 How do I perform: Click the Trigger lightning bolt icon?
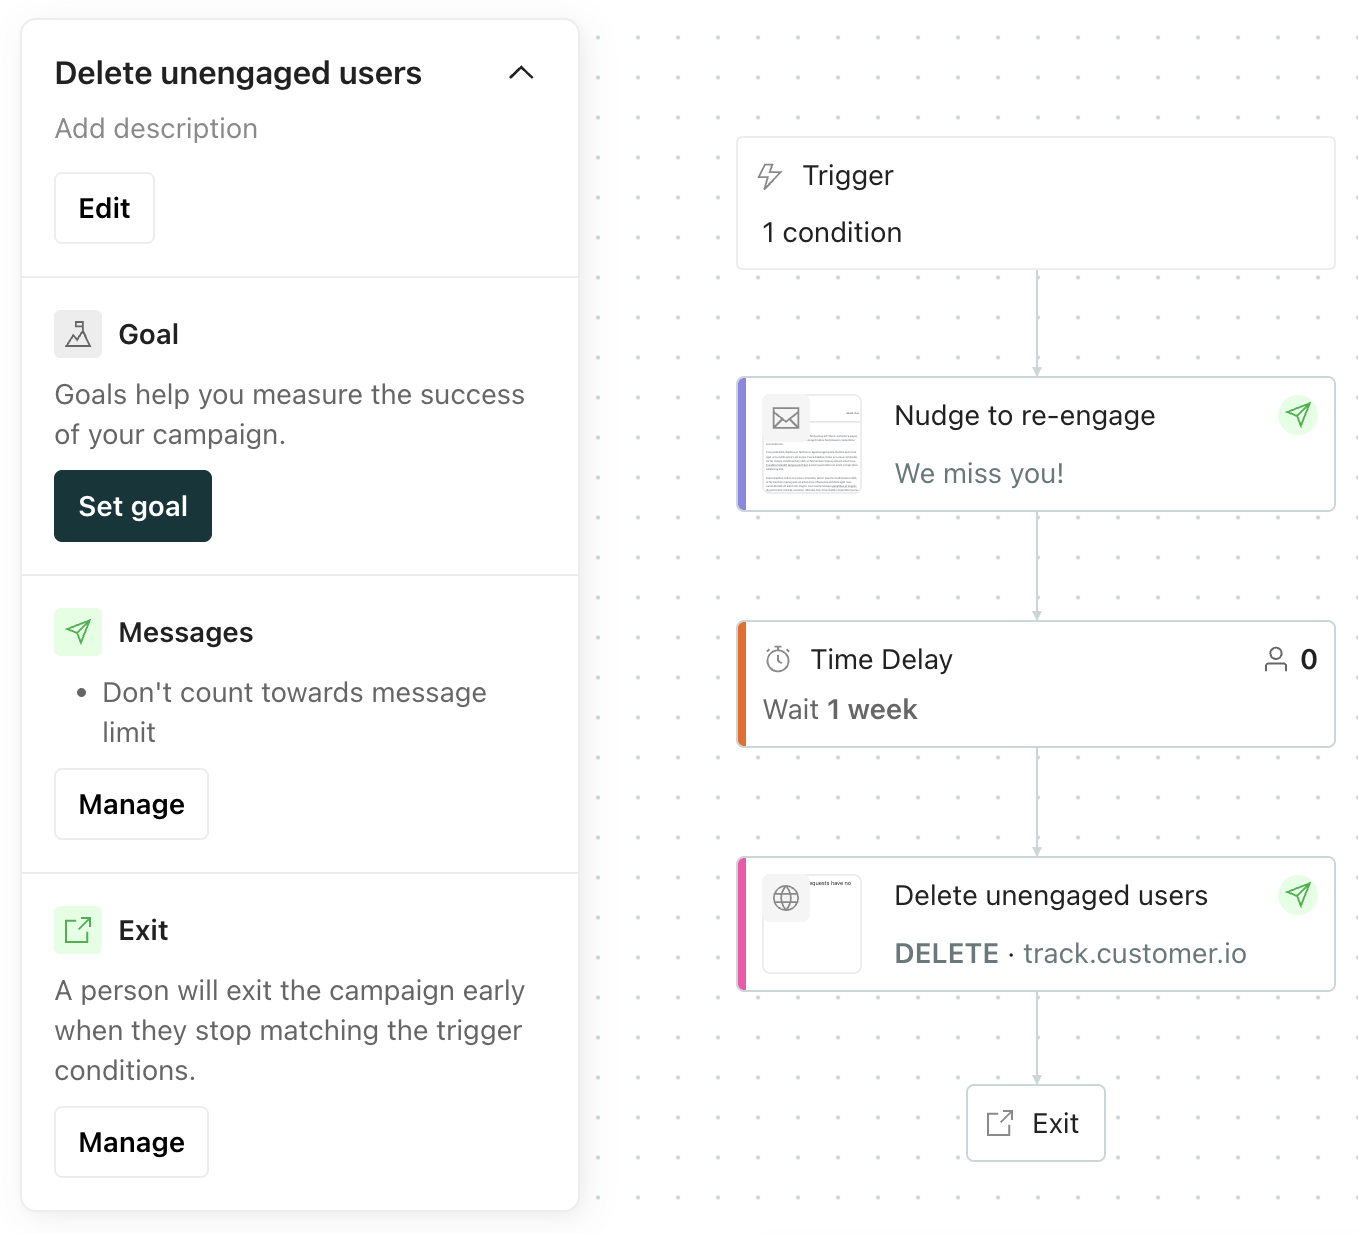pos(769,176)
